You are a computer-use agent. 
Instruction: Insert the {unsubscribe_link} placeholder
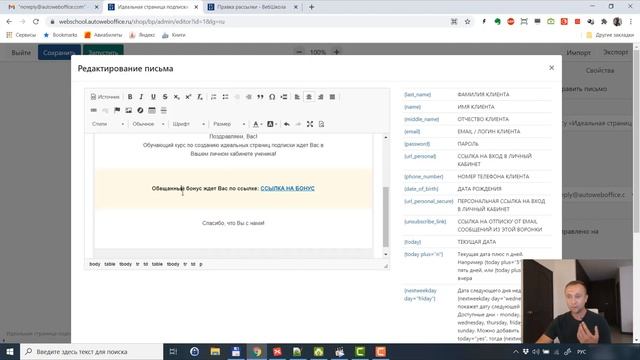point(425,221)
